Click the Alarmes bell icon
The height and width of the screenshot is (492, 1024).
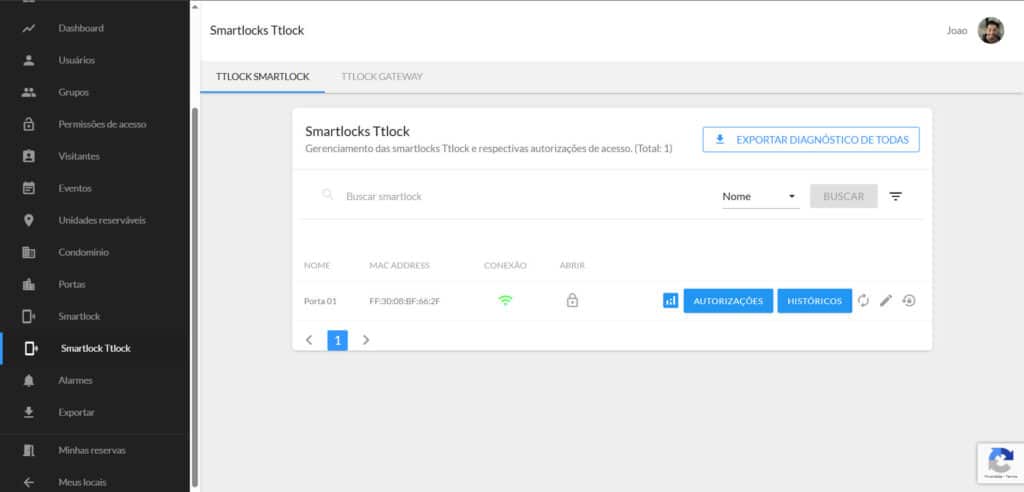pyautogui.click(x=29, y=380)
